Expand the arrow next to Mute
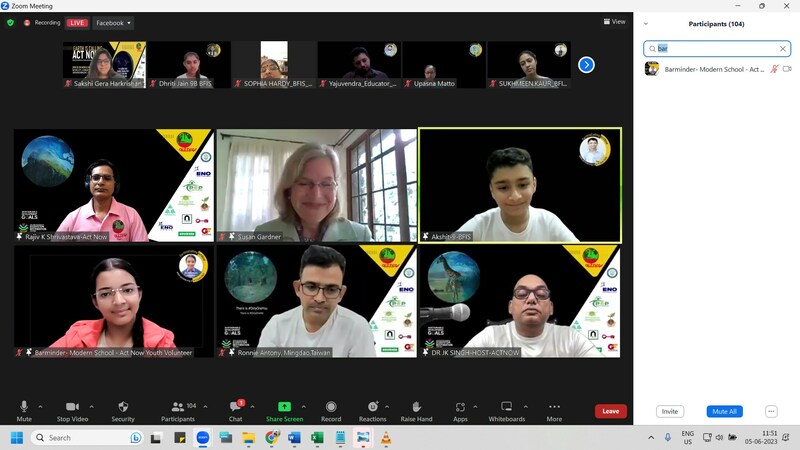Viewport: 800px width, 450px height. click(40, 407)
